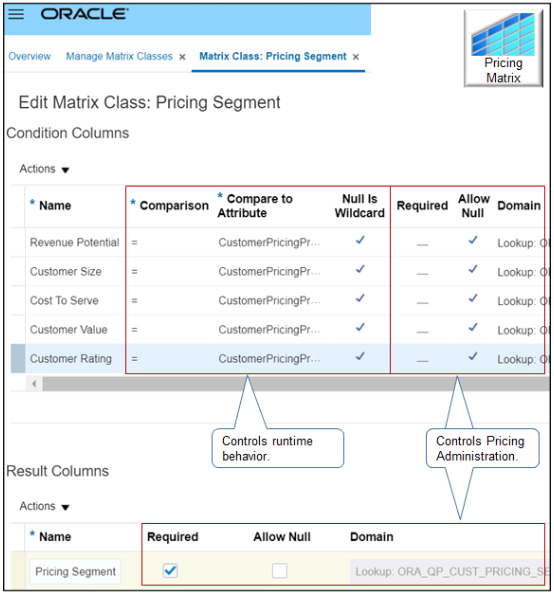Click Compare to Attribute cell for Customer Value

269,330
